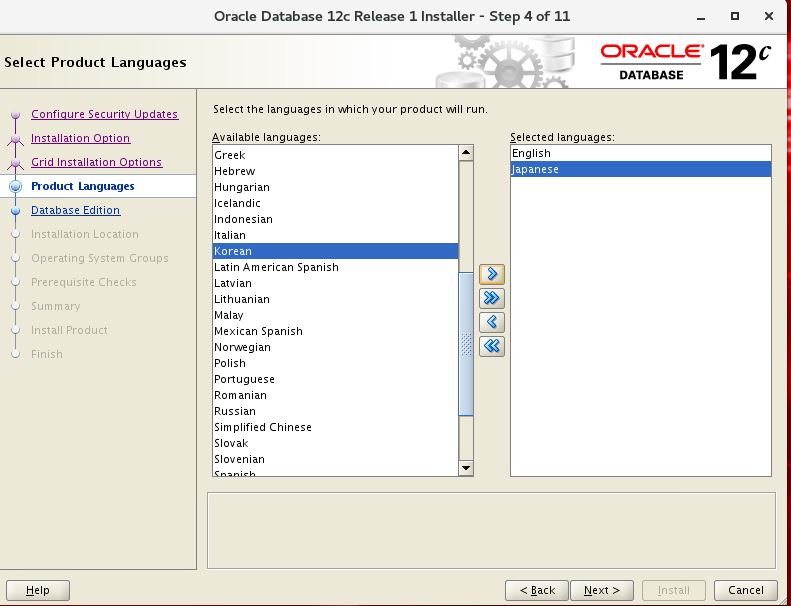
Task: Select Portuguese language entry
Action: pos(335,379)
